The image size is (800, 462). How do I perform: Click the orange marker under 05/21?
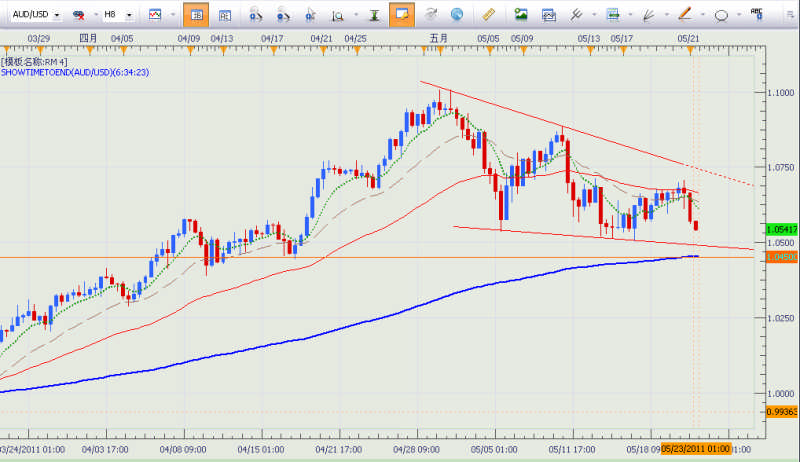coord(690,50)
